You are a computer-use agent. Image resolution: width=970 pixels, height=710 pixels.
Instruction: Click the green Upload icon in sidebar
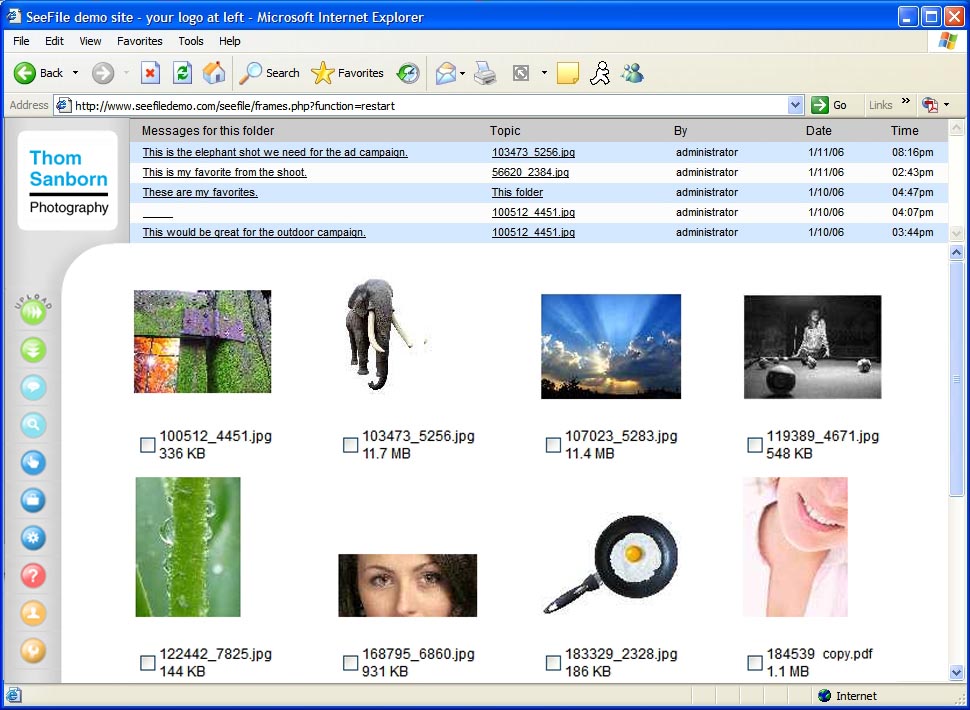34,312
